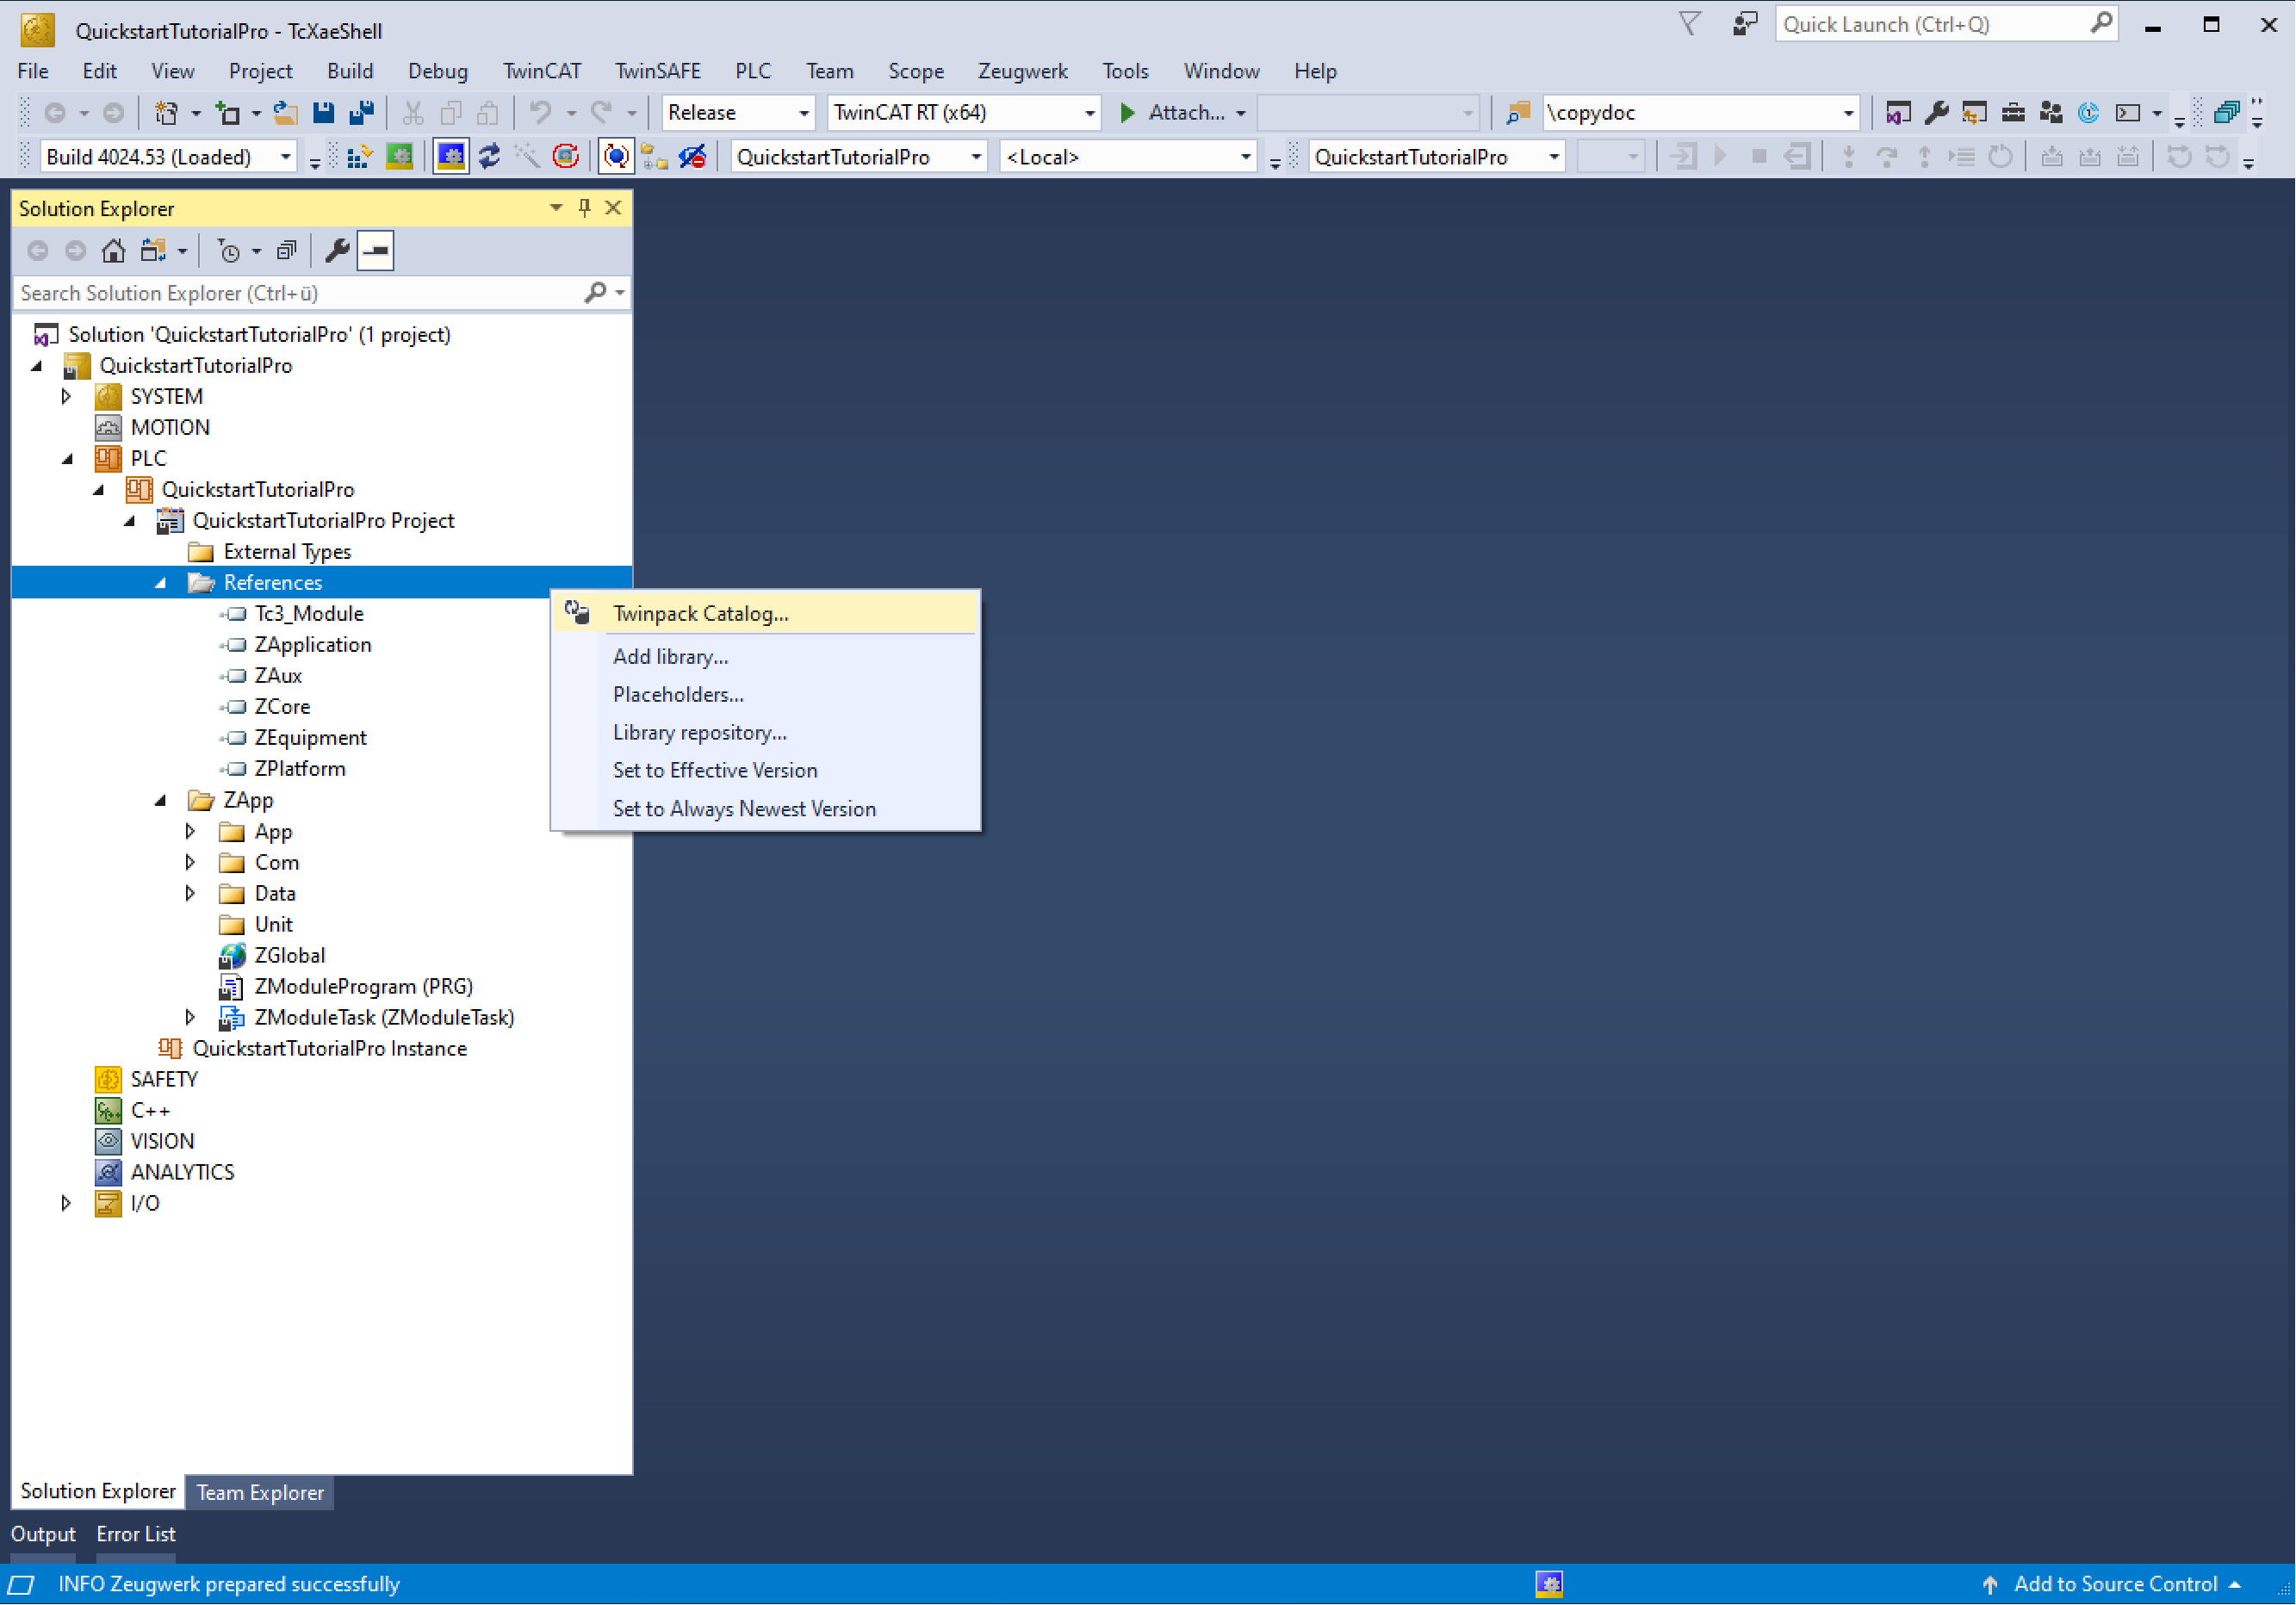Expand the App folder under ZApp
Viewport: 2296px width, 1605px height.
click(190, 832)
